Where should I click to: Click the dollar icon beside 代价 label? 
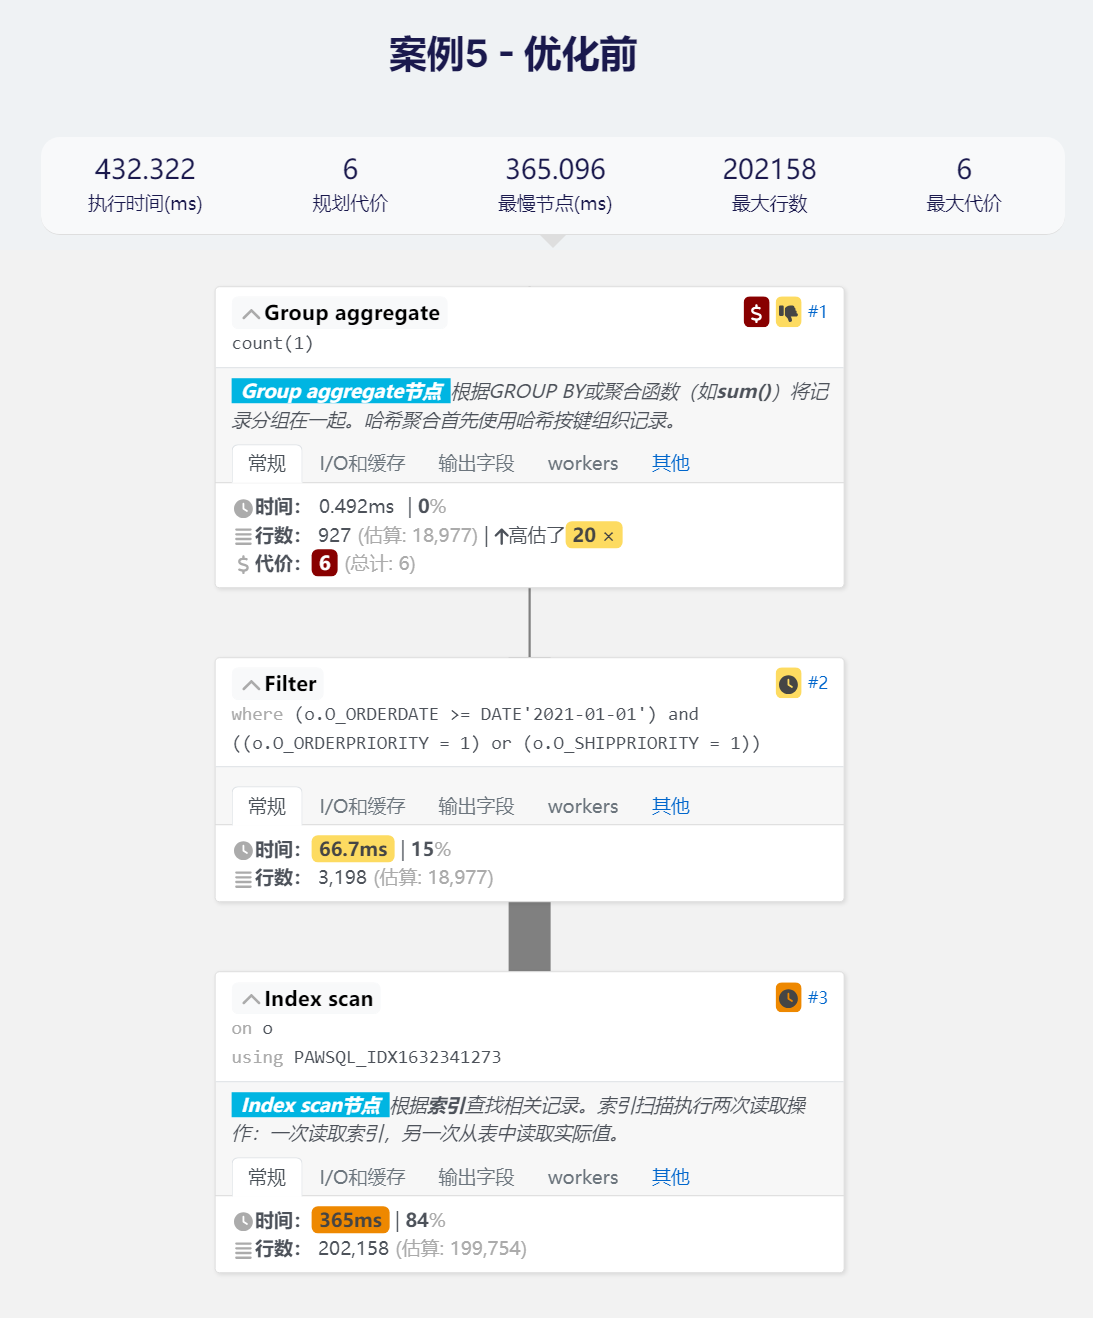click(243, 564)
